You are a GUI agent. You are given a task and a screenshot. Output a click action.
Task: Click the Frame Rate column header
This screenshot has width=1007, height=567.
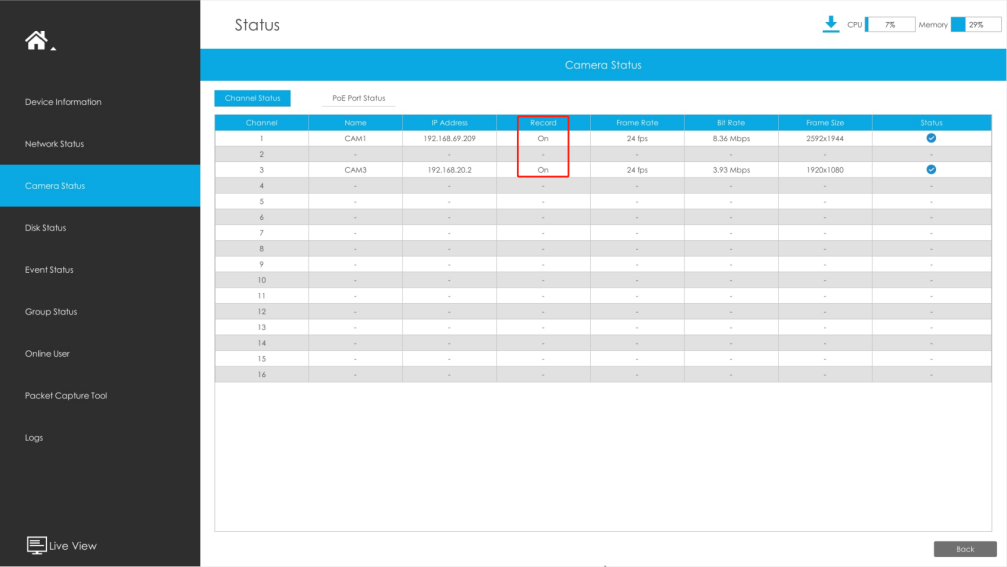pyautogui.click(x=637, y=123)
